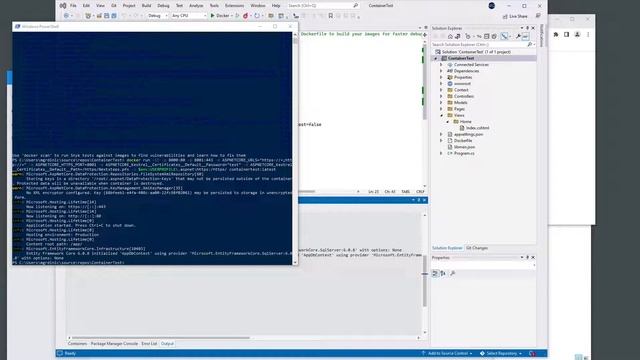Click the Save toolbar icon
The width and height of the screenshot is (640, 360).
coord(107,16)
